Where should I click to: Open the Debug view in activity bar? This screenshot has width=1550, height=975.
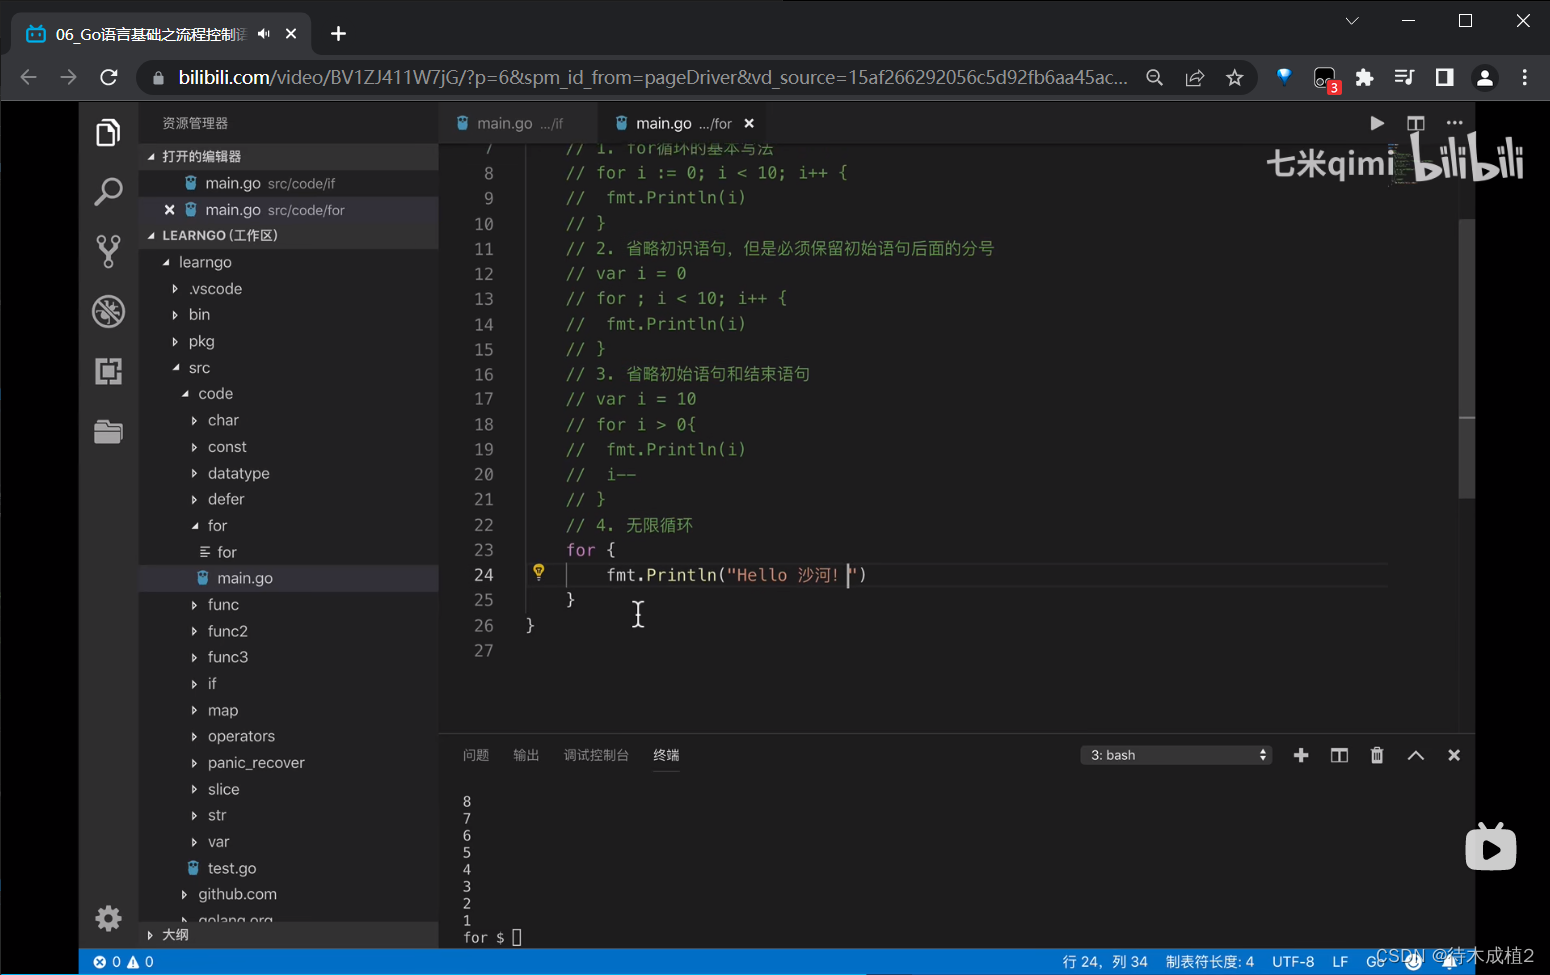click(x=108, y=311)
